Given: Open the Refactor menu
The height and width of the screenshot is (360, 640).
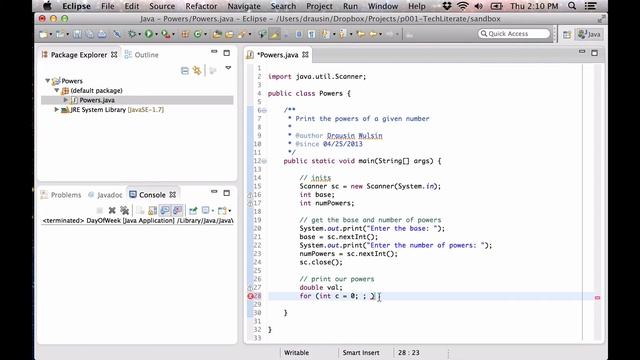Looking at the screenshot, I should 201,6.
